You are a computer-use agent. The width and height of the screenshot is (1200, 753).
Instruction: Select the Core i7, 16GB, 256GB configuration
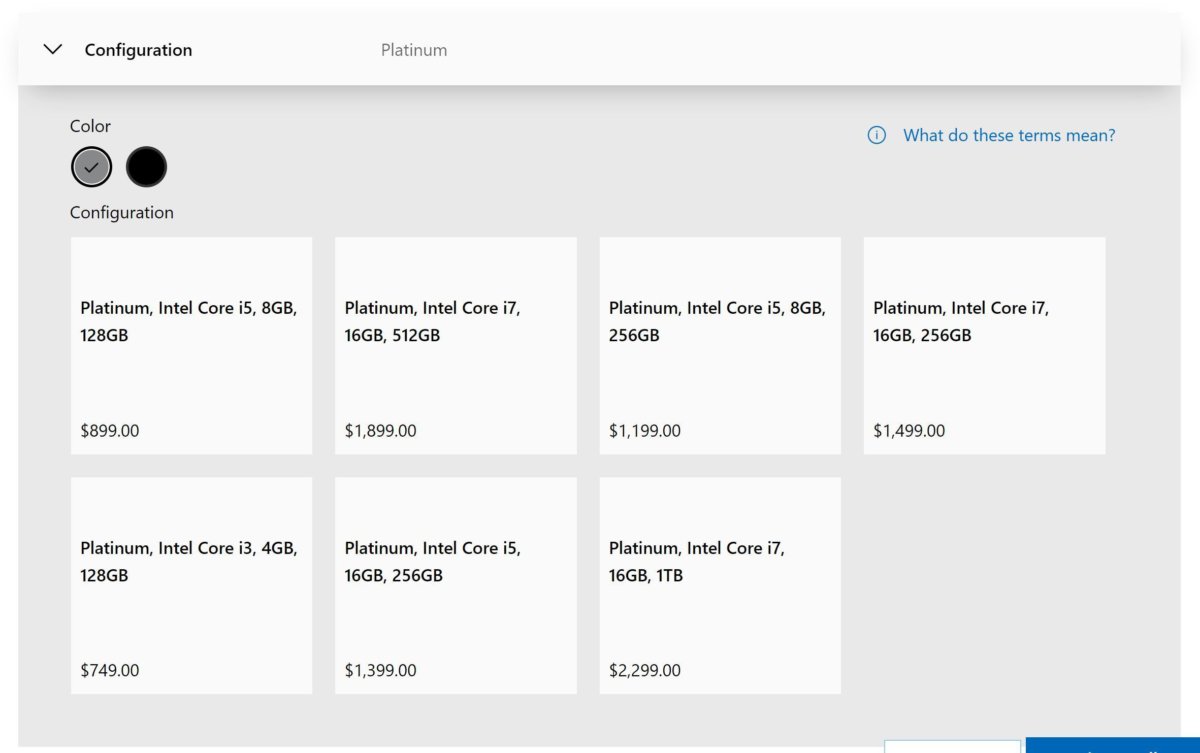point(985,346)
